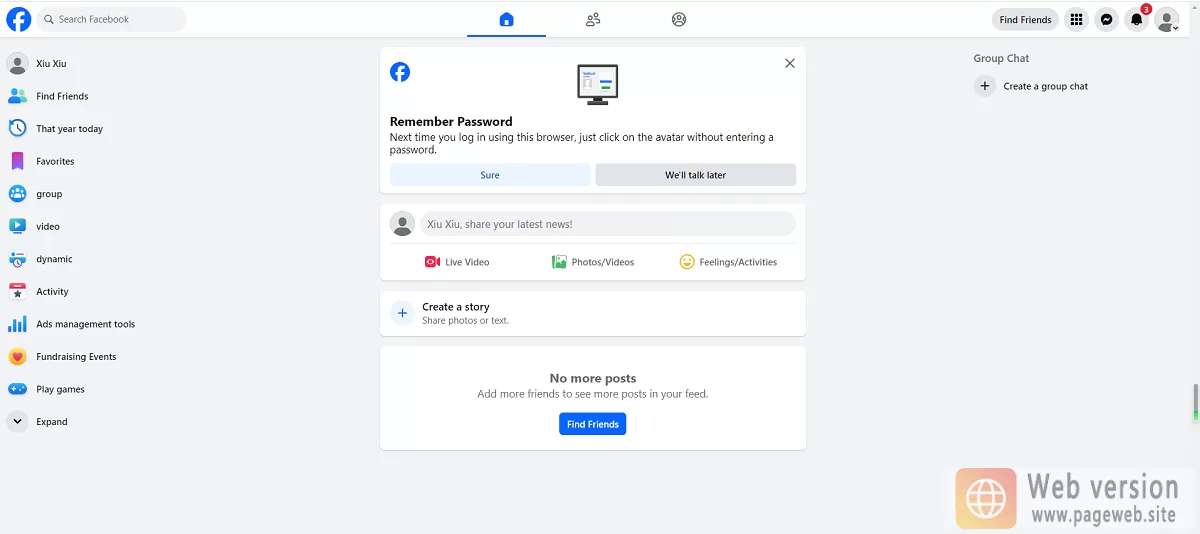Start a Live Video
The height and width of the screenshot is (534, 1200).
(457, 262)
